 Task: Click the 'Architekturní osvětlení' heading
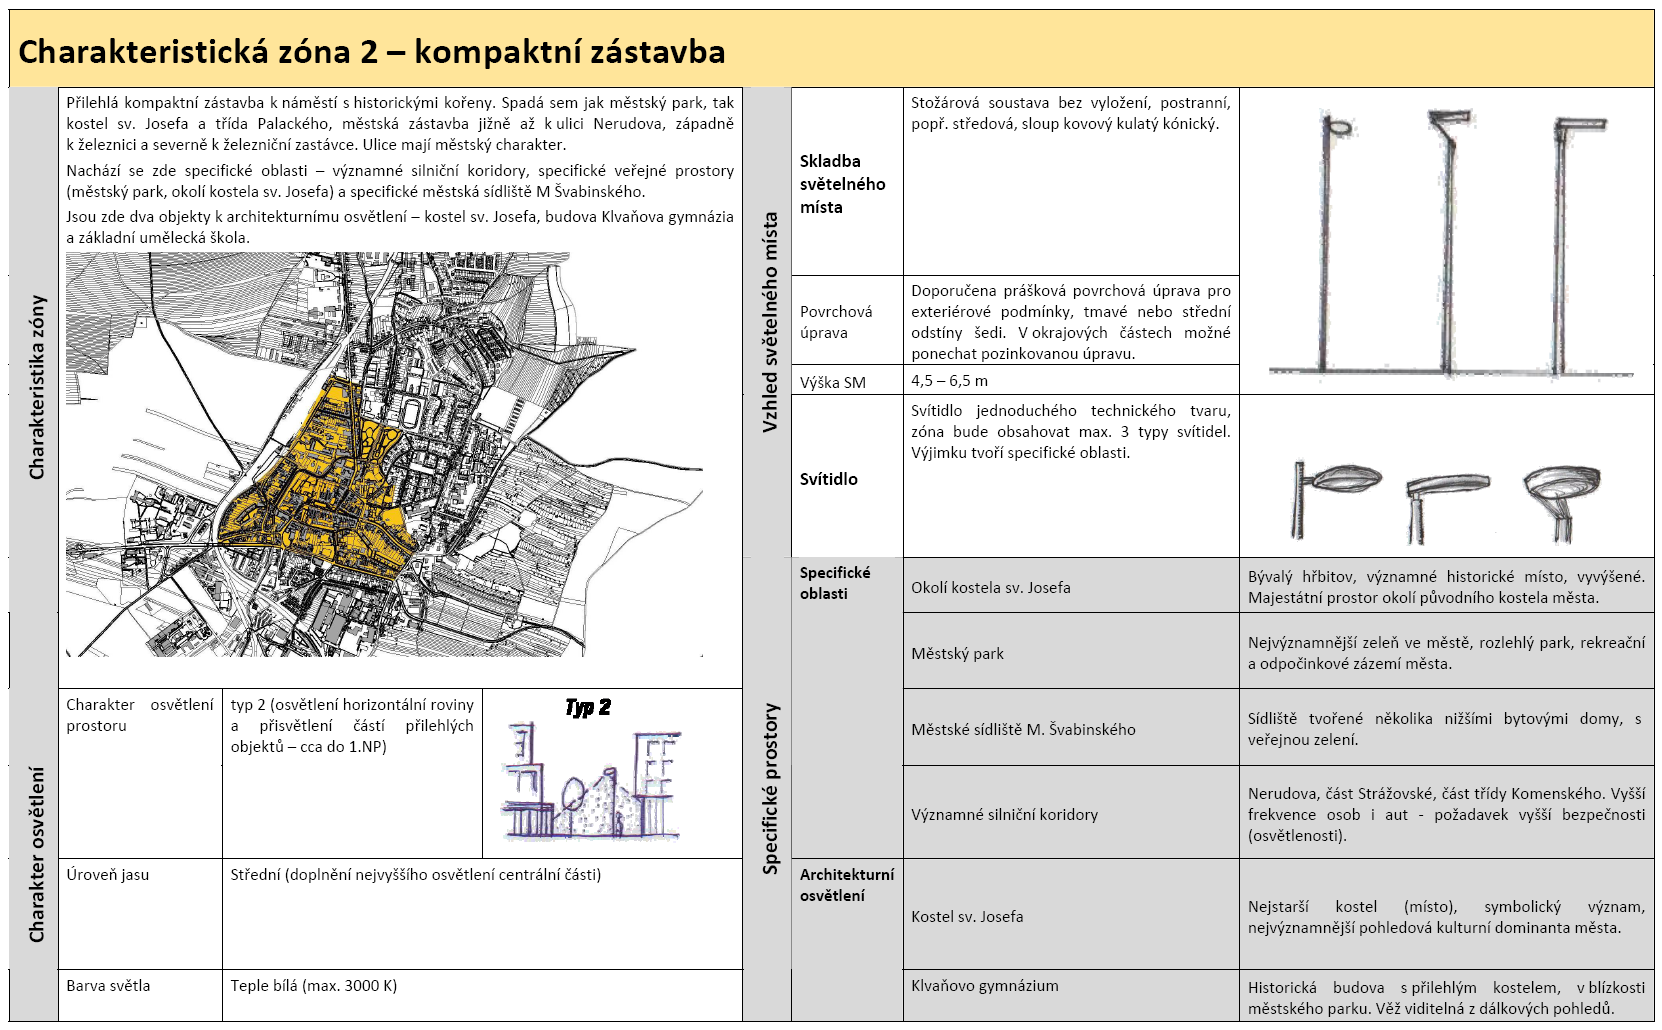pyautogui.click(x=847, y=885)
